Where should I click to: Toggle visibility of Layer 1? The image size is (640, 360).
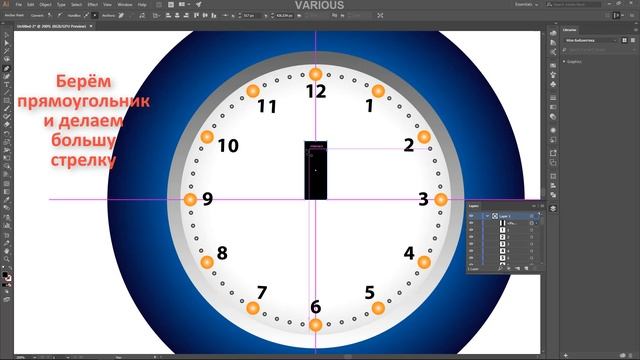click(471, 216)
